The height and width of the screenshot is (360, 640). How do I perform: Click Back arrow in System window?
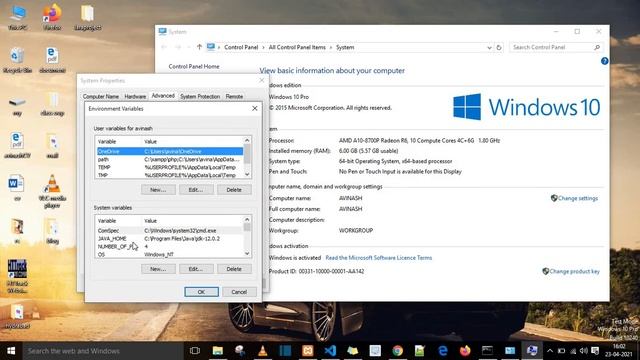(164, 47)
